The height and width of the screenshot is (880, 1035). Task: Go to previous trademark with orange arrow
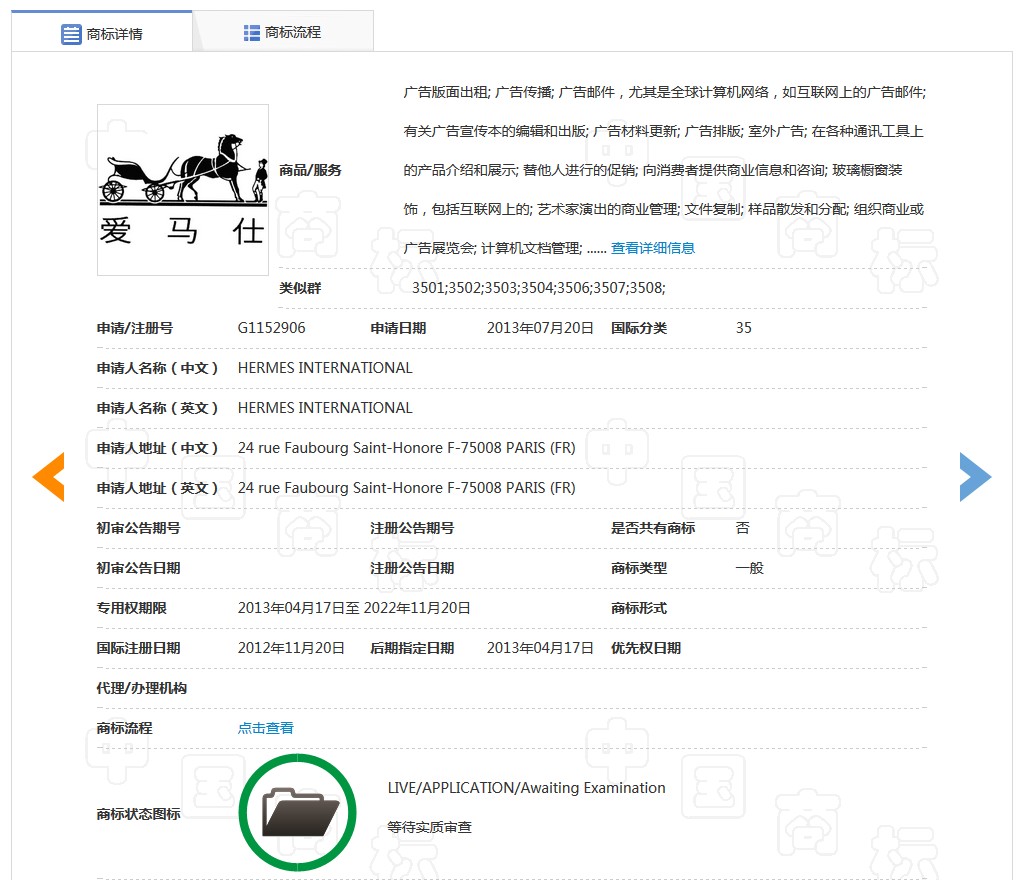[48, 477]
